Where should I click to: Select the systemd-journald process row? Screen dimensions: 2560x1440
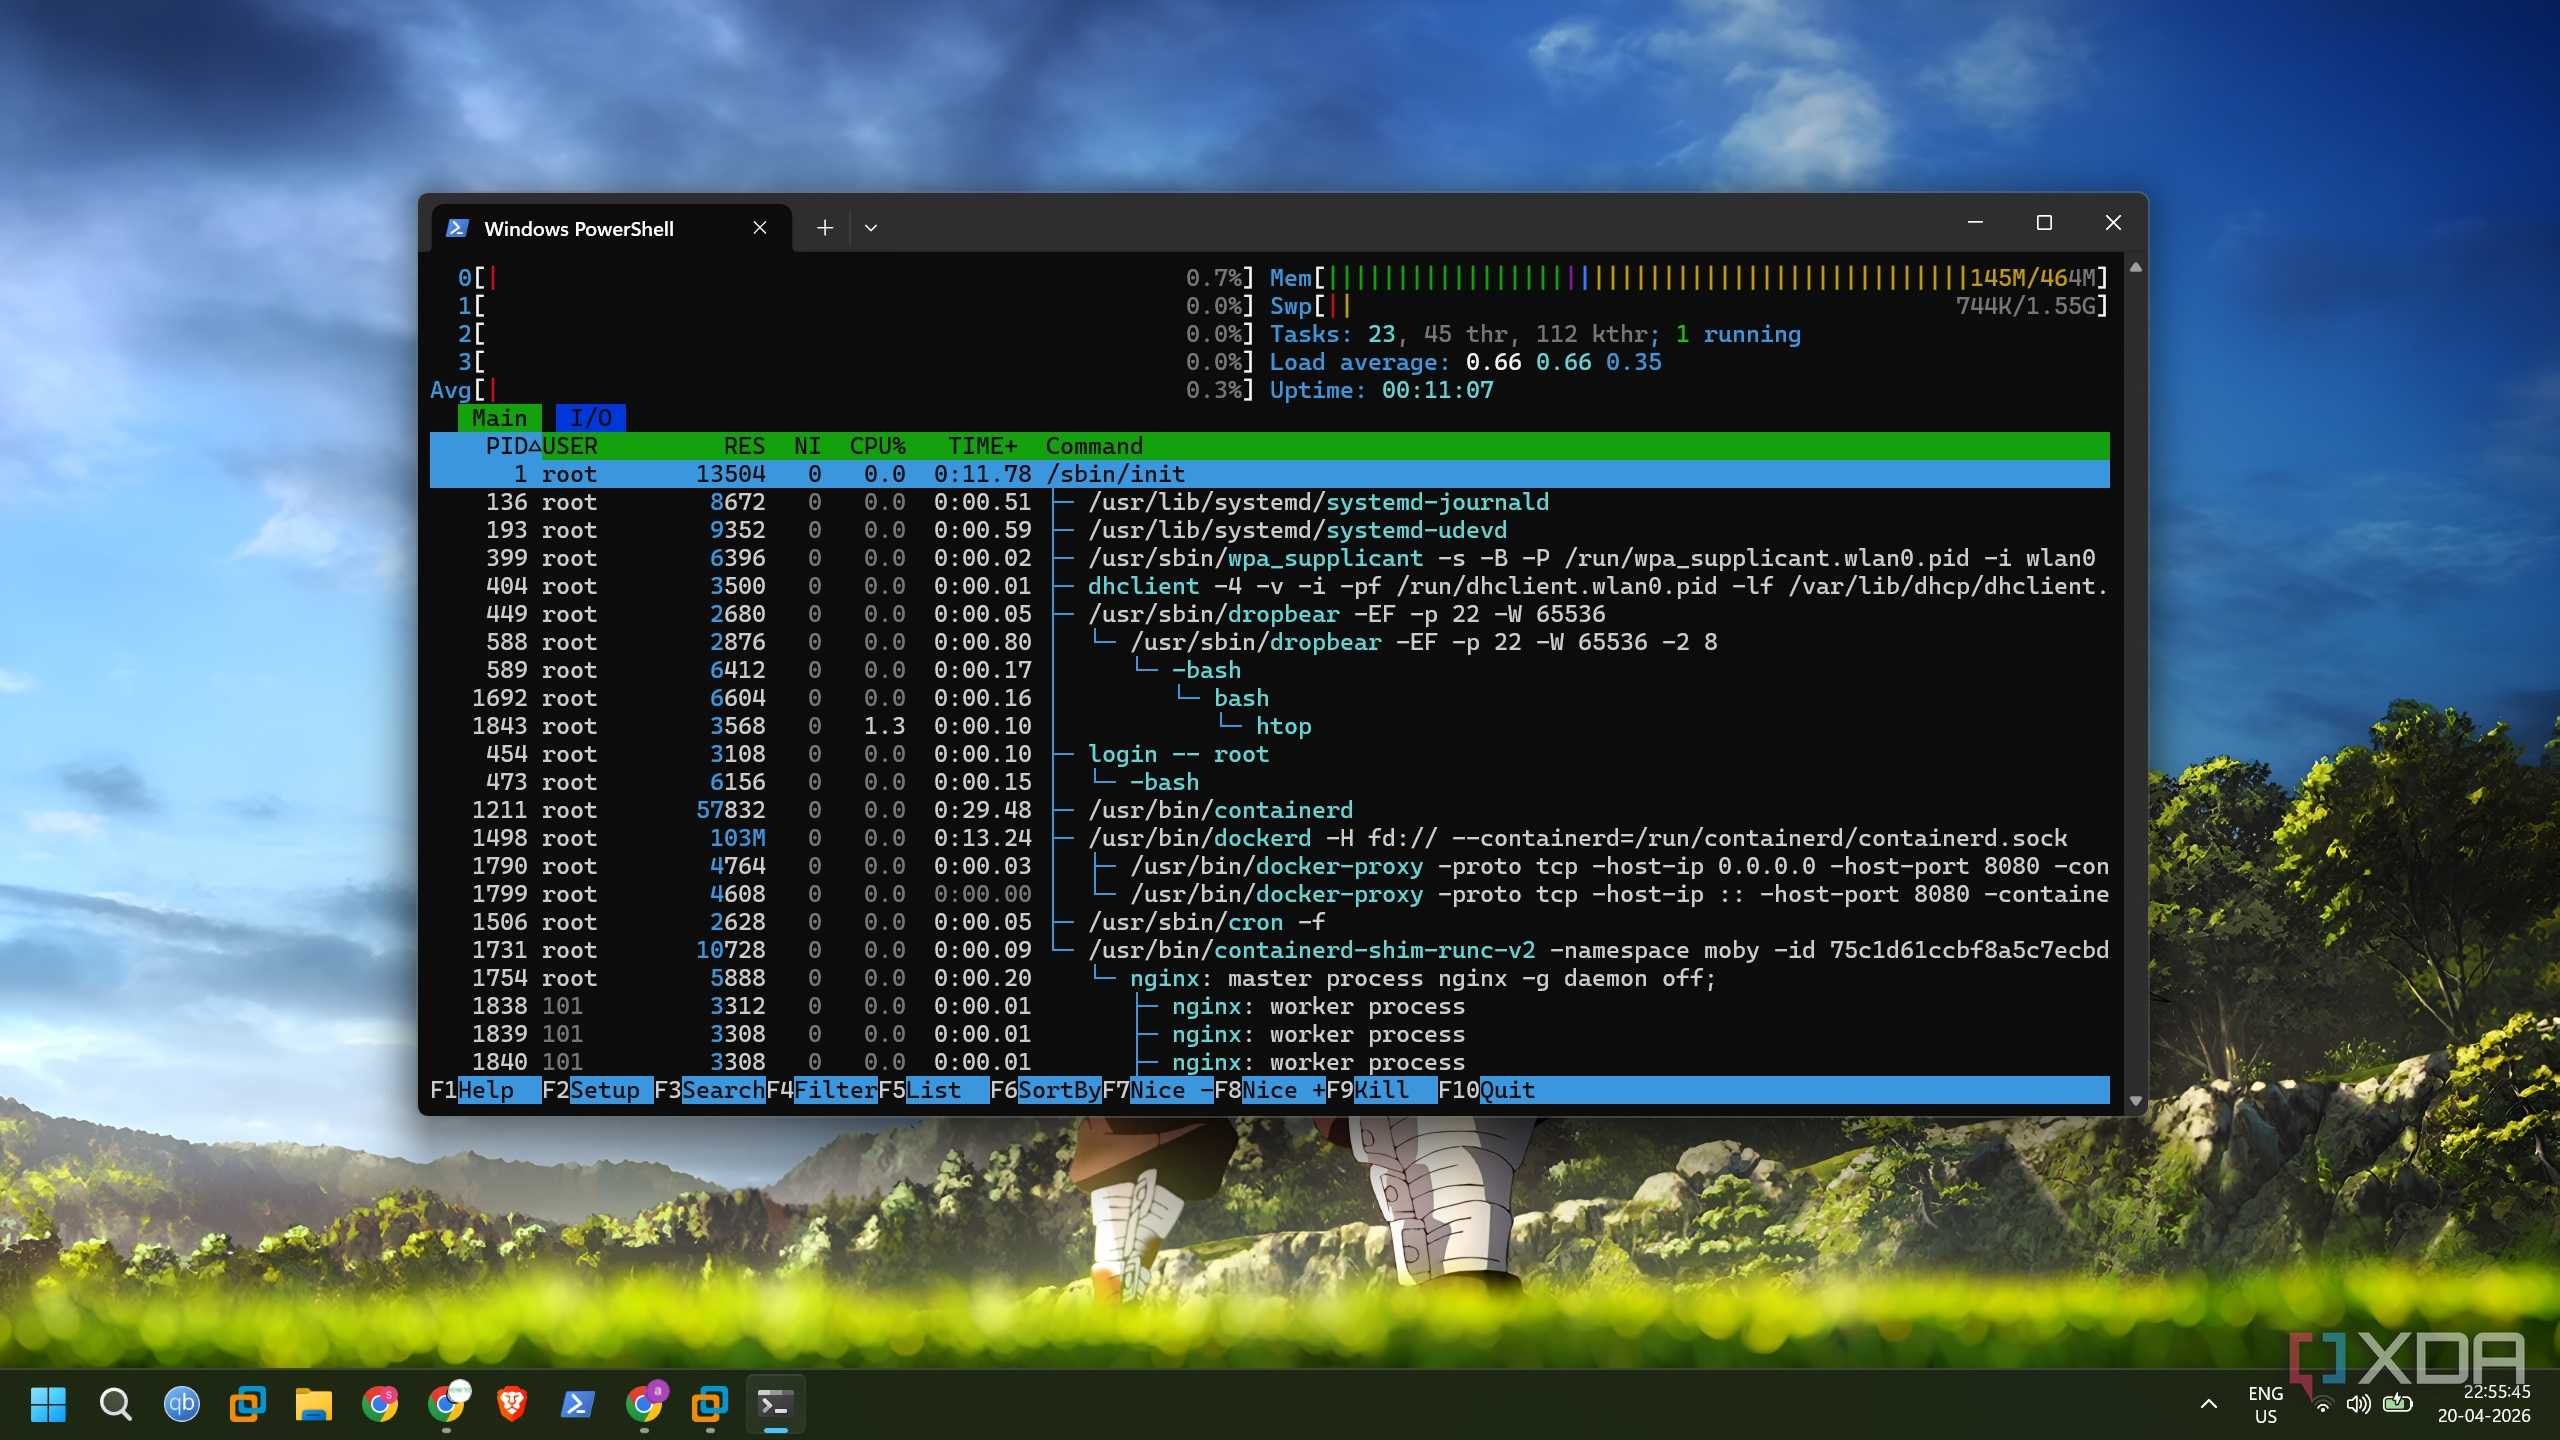[x=1269, y=502]
